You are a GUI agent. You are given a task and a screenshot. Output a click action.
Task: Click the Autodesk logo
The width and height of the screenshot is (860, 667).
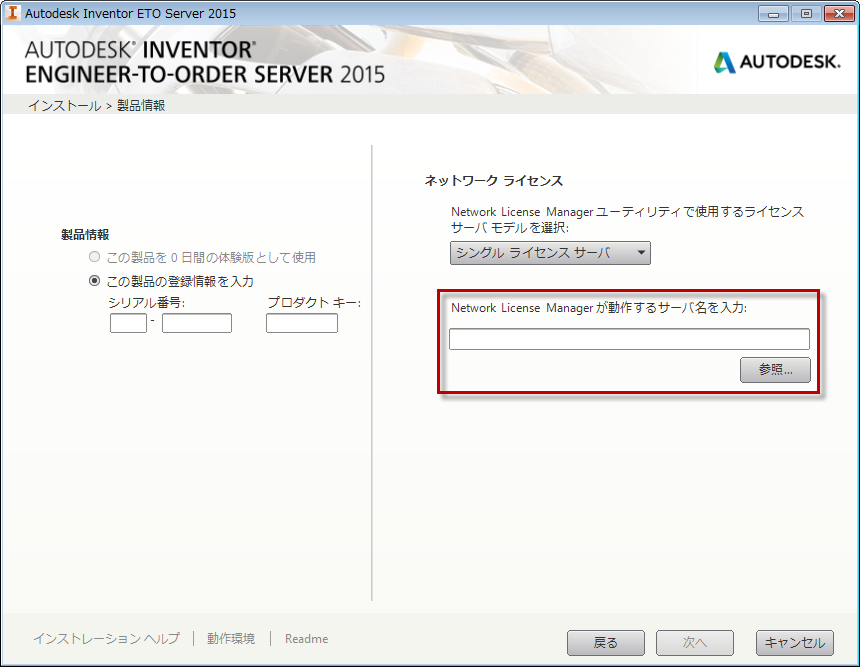point(777,62)
